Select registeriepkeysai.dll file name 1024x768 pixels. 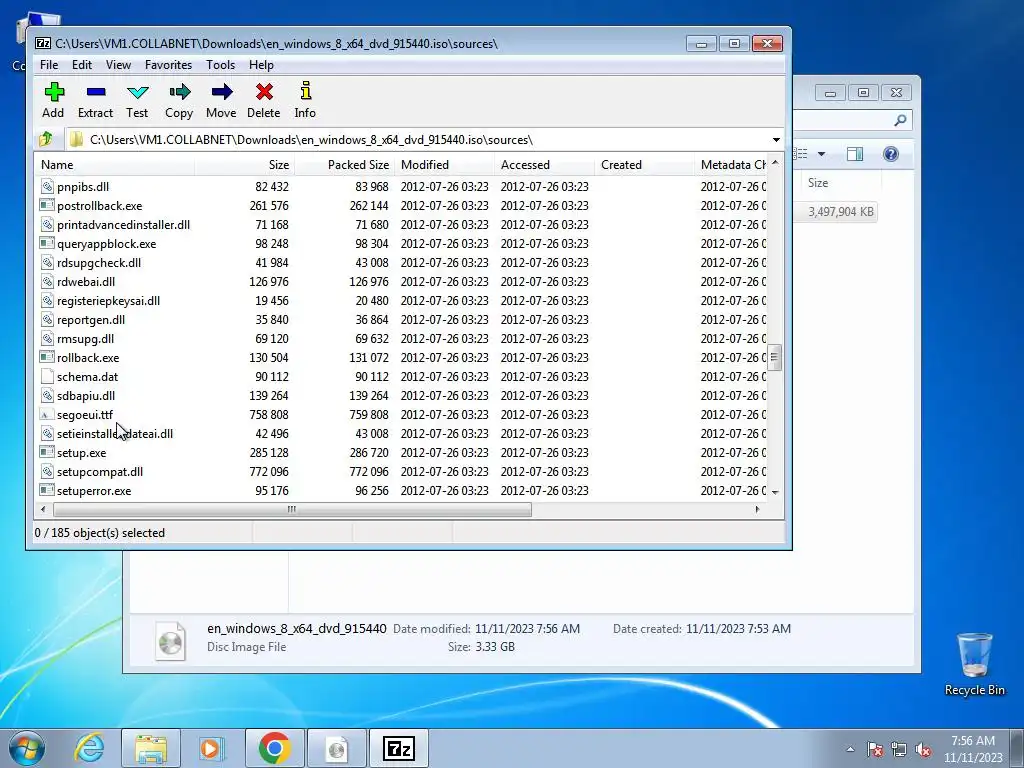point(108,300)
